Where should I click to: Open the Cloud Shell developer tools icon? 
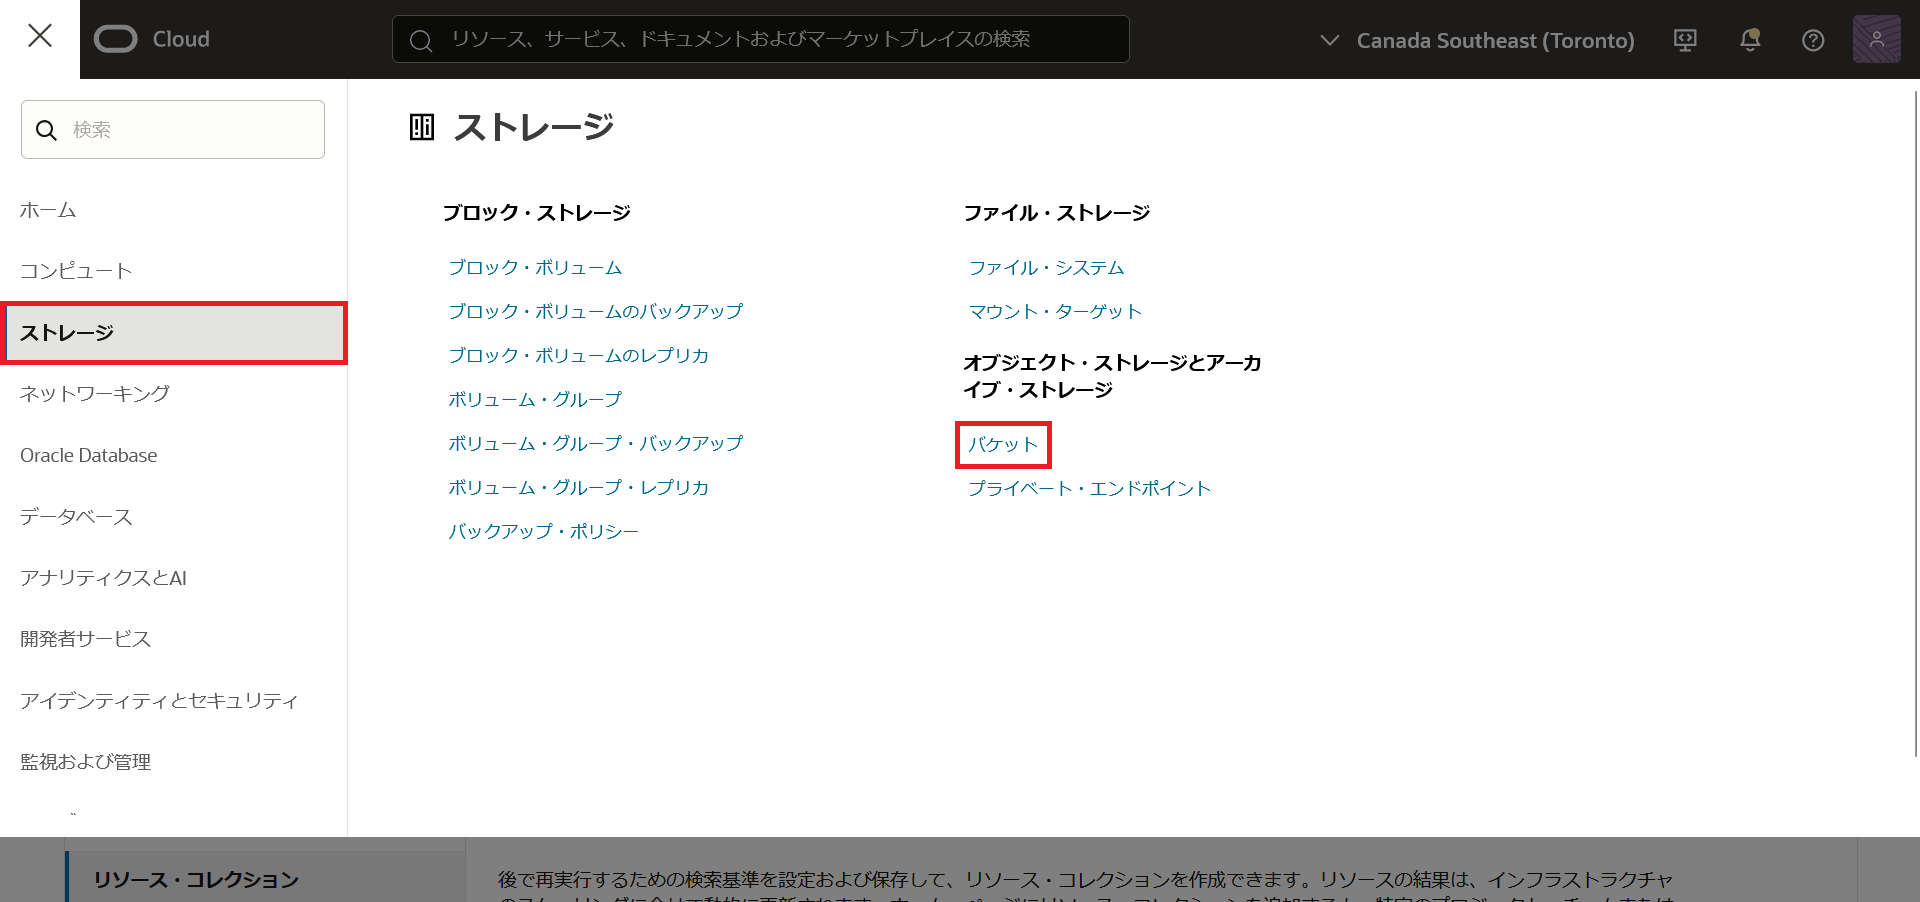1685,40
